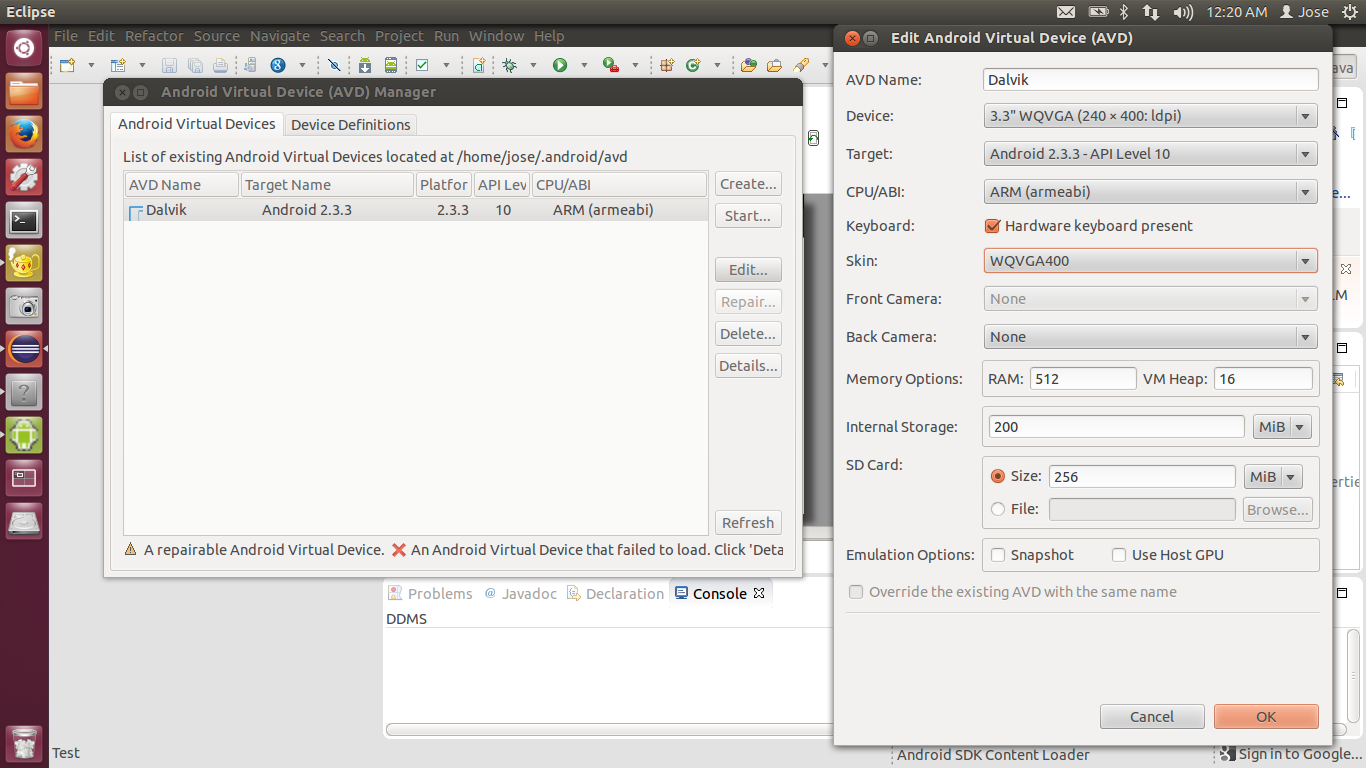Viewport: 1366px width, 768px height.
Task: Click the New Android XML file toolbar icon
Action: [x=478, y=65]
